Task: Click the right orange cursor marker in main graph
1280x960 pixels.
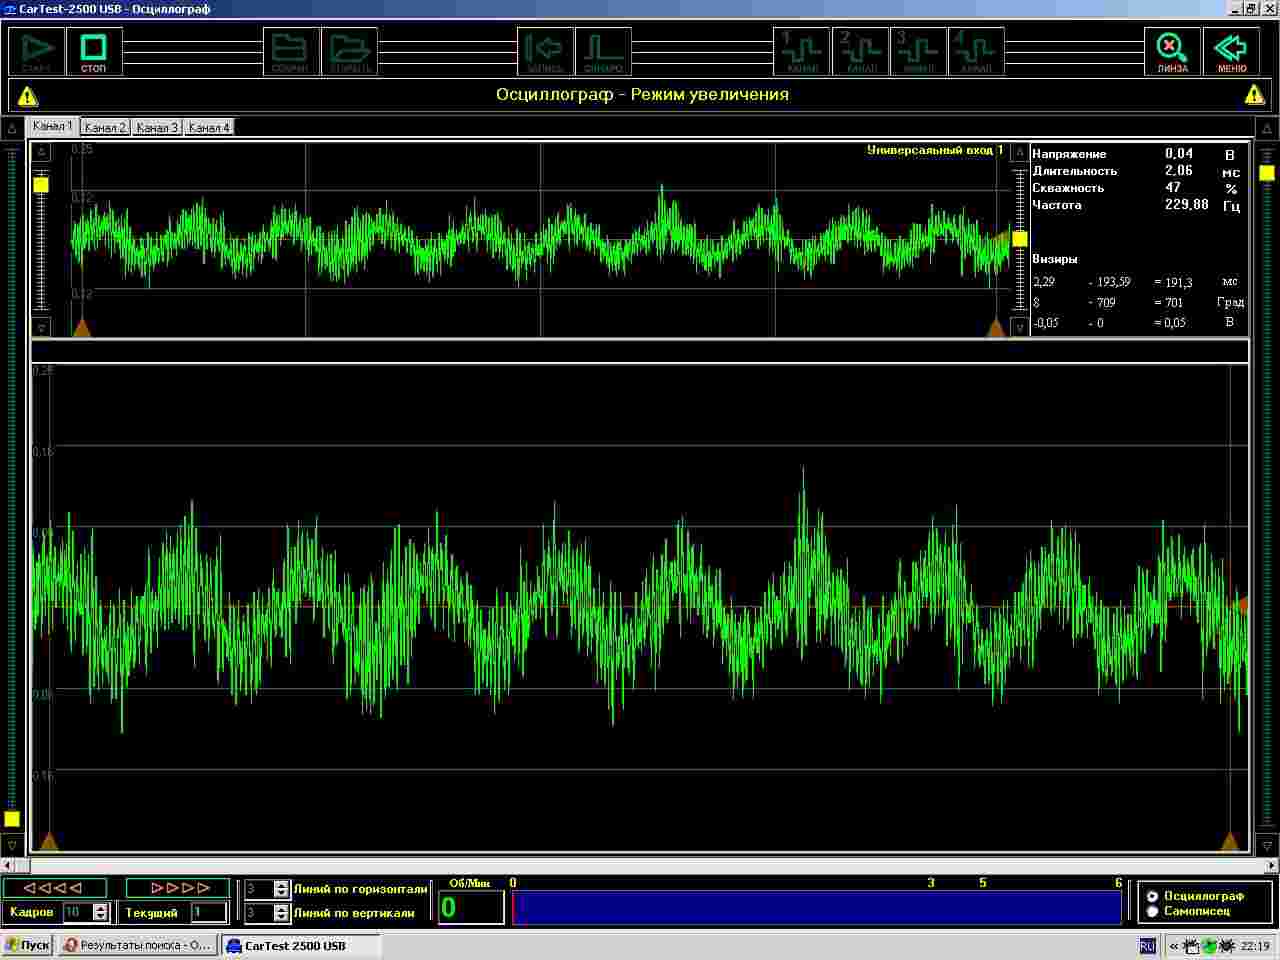Action: (1231, 841)
